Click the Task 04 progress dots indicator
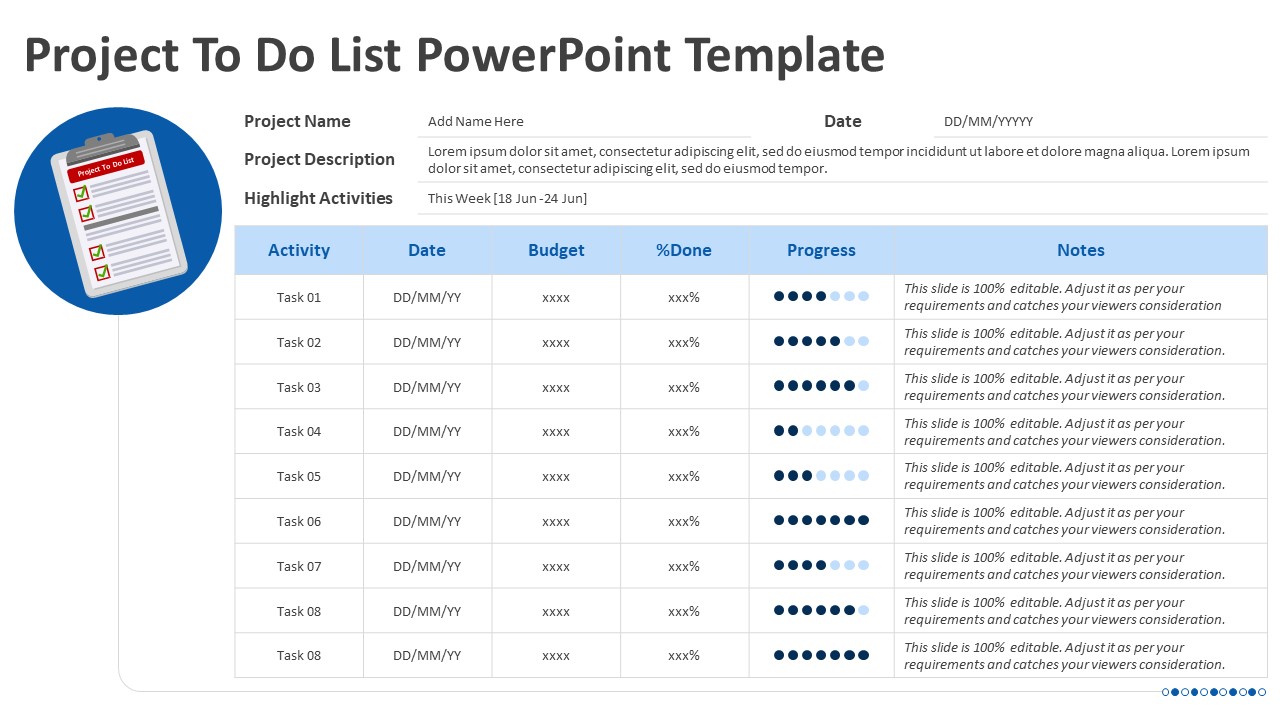 [x=821, y=431]
